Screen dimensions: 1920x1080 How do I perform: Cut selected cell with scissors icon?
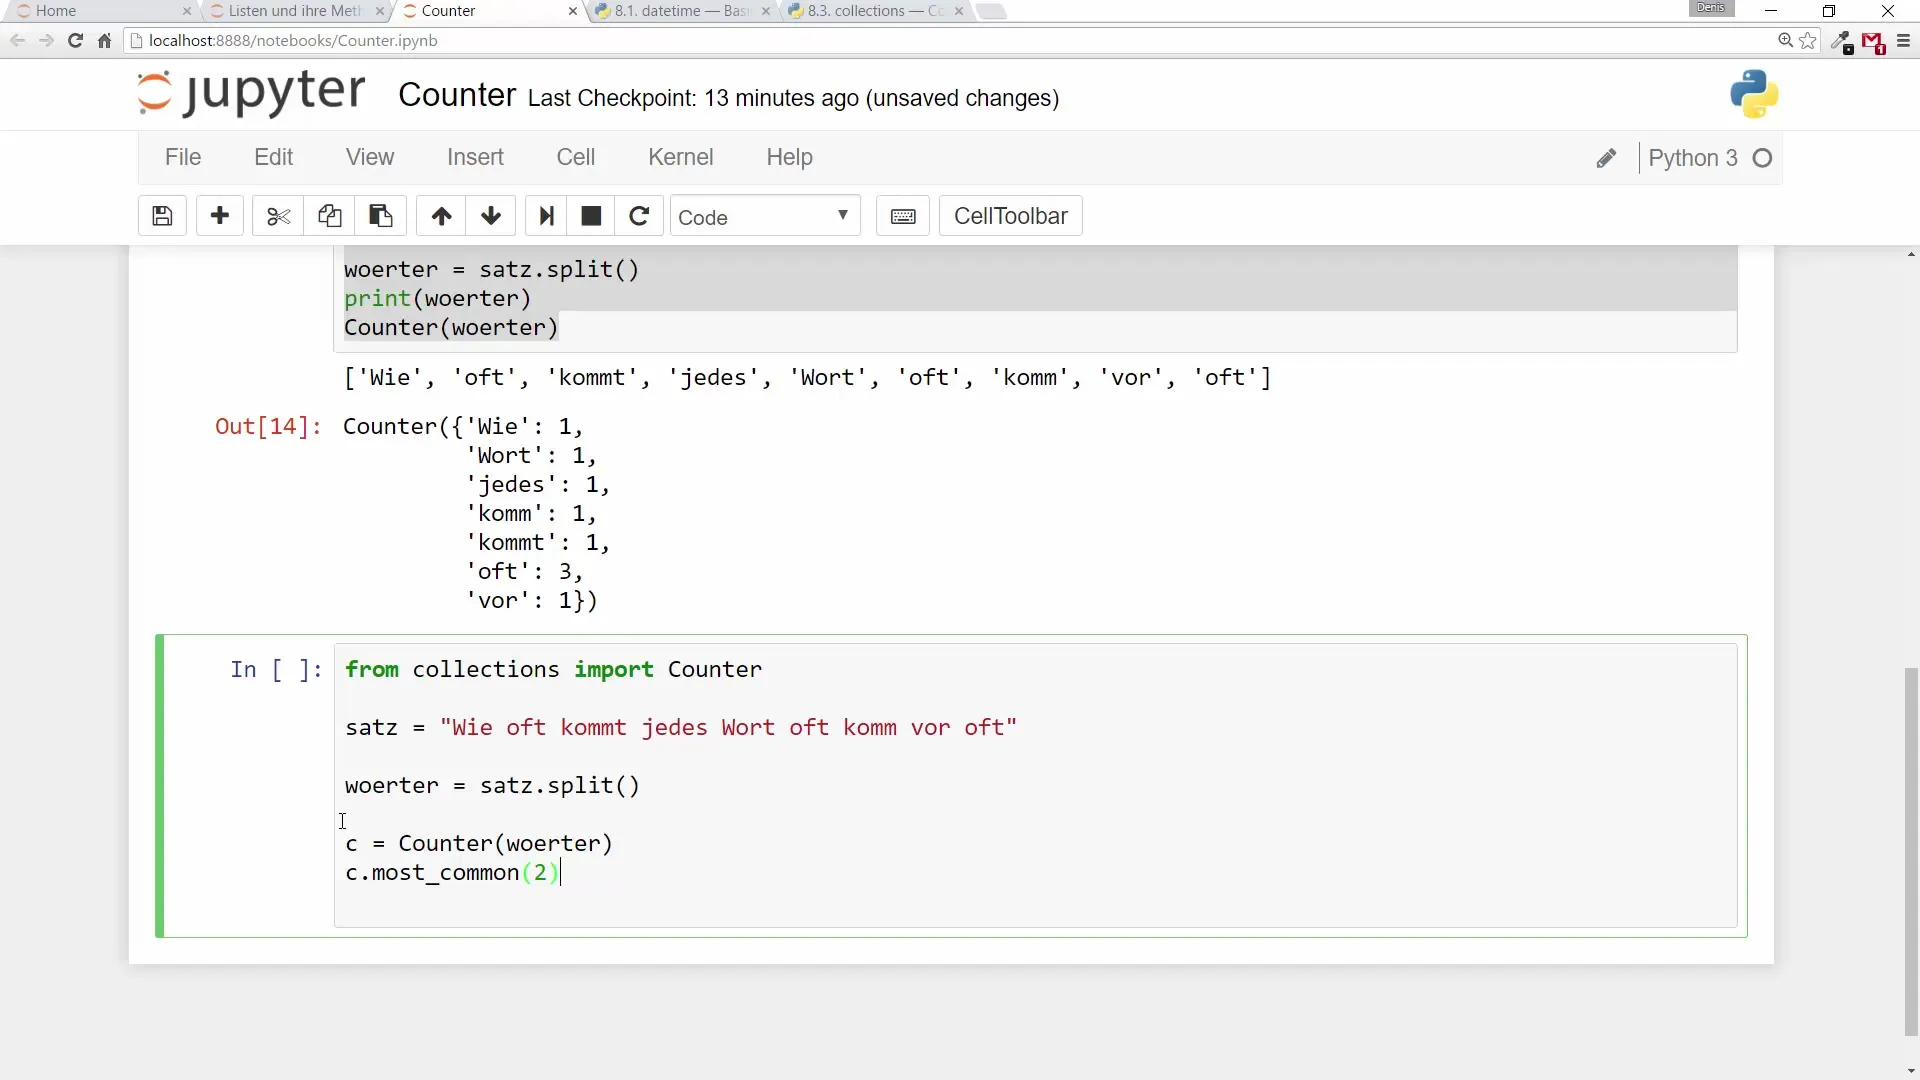(278, 216)
